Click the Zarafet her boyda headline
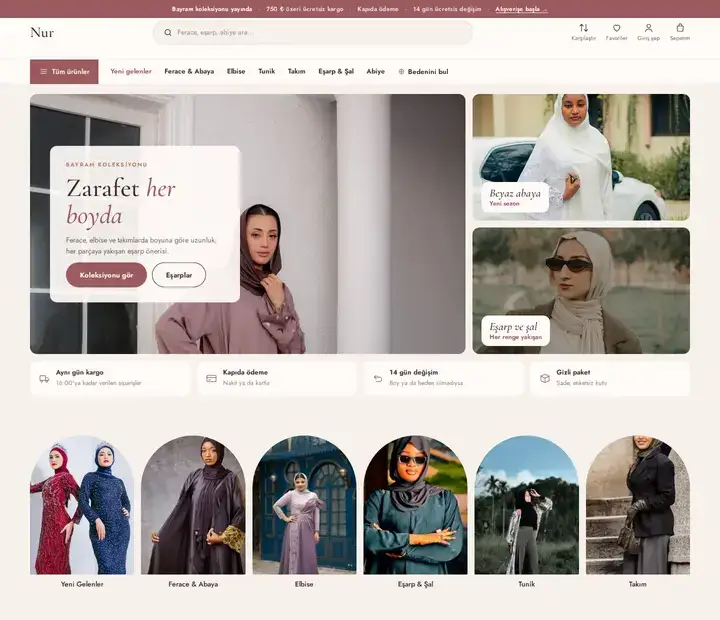 pyautogui.click(x=121, y=202)
